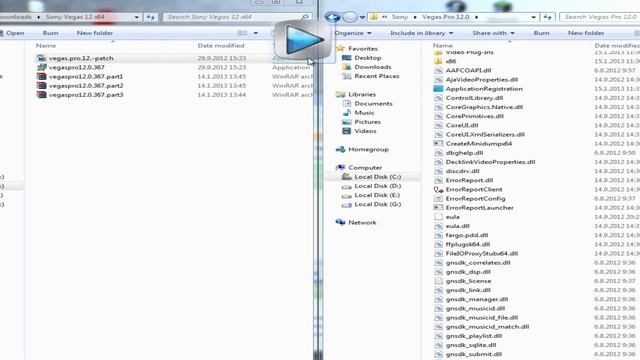Click the CreateMinidumpx64 icon
Viewport: 640px width, 360px height.
point(438,144)
